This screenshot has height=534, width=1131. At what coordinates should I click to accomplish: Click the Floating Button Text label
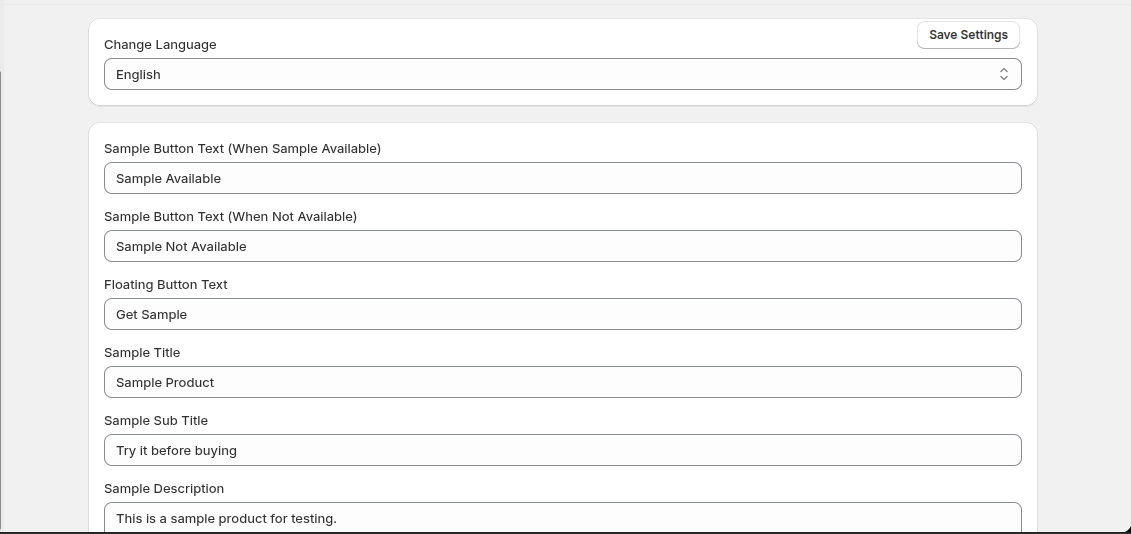click(166, 284)
